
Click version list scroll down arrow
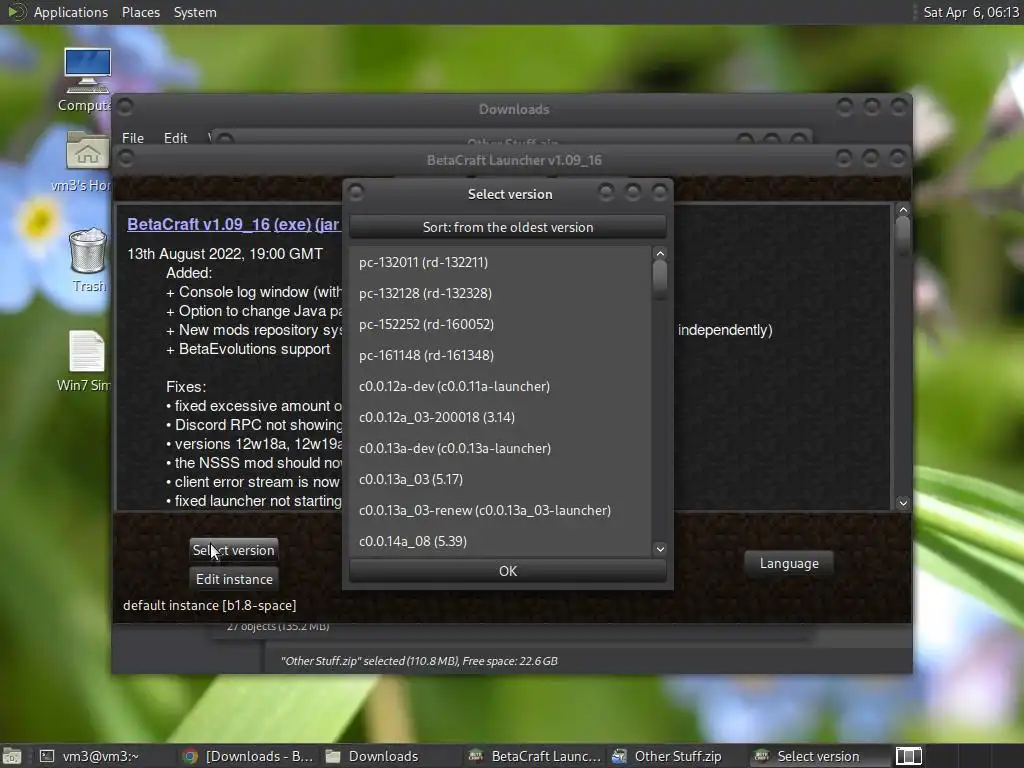pos(660,549)
